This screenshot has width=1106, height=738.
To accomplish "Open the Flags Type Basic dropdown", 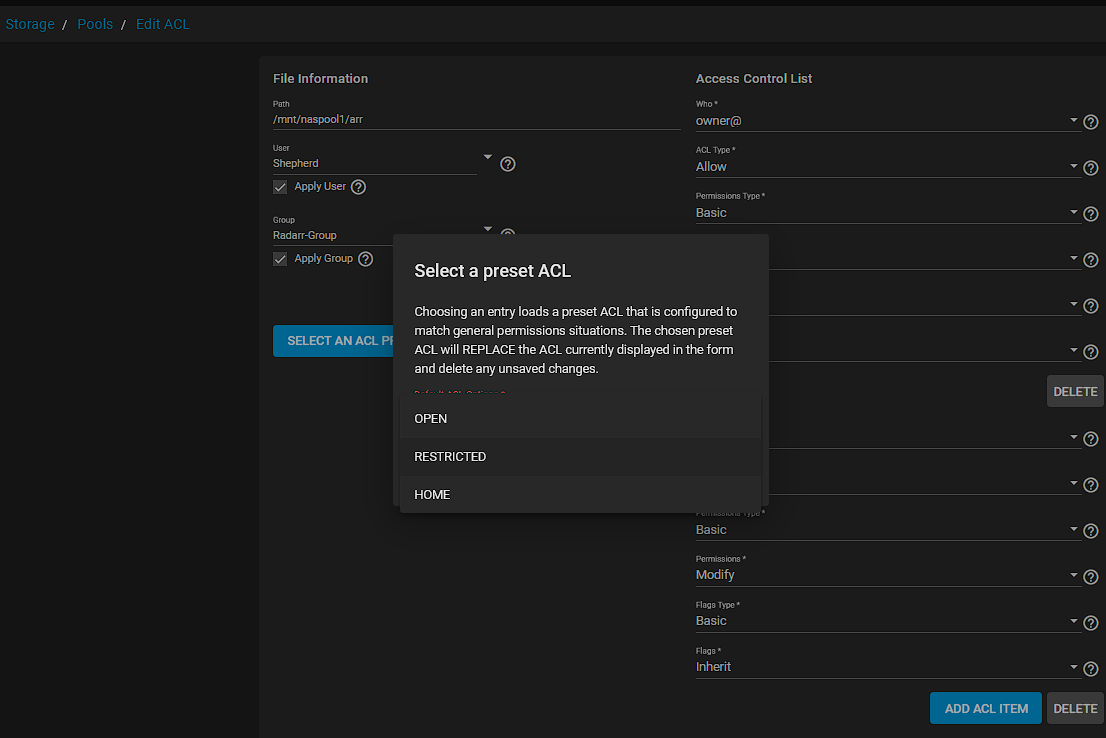I will click(1073, 620).
